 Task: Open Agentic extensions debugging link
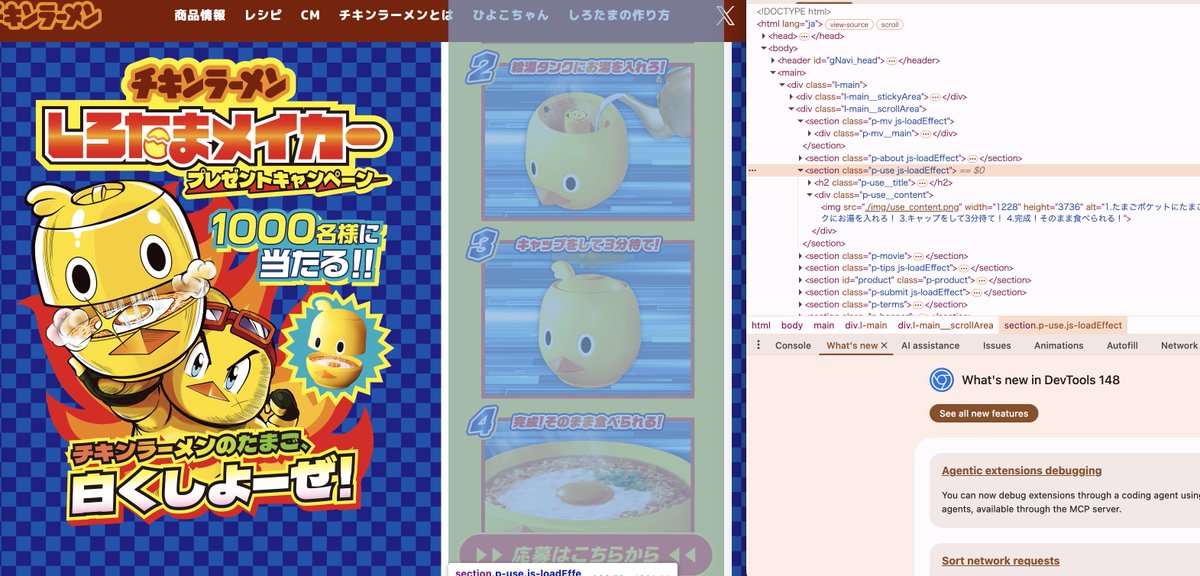(x=1022, y=470)
